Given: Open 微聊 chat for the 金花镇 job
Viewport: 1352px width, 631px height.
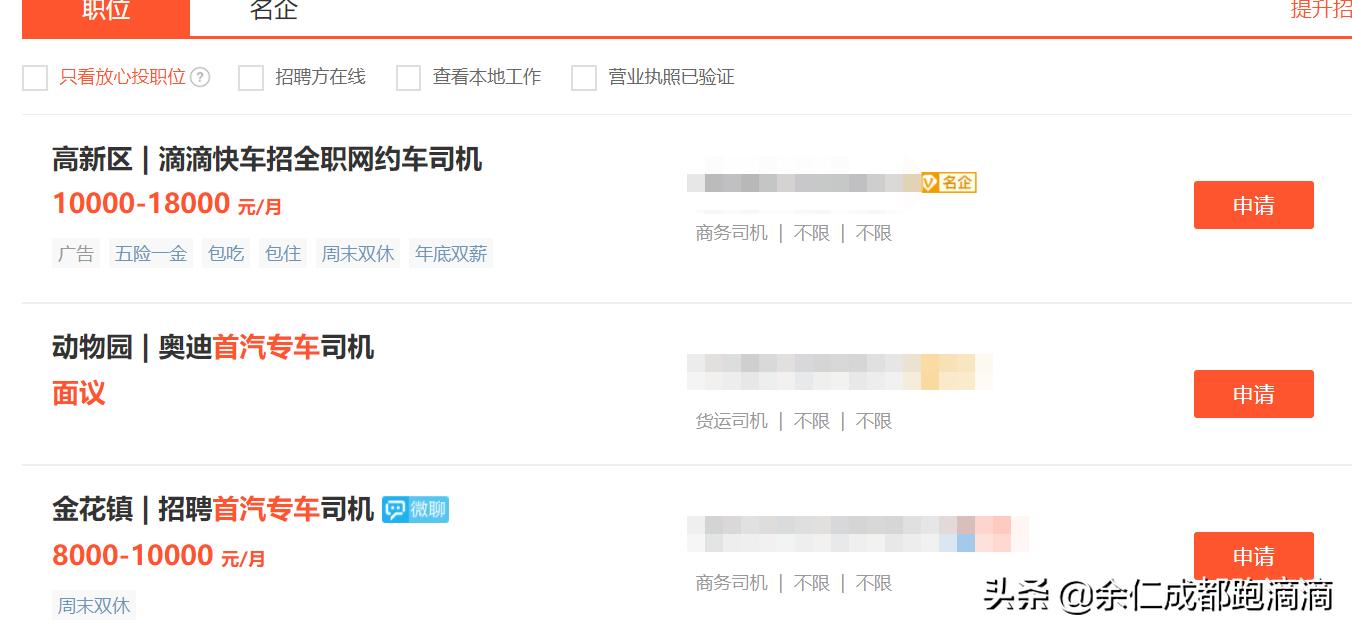Looking at the screenshot, I should 416,509.
